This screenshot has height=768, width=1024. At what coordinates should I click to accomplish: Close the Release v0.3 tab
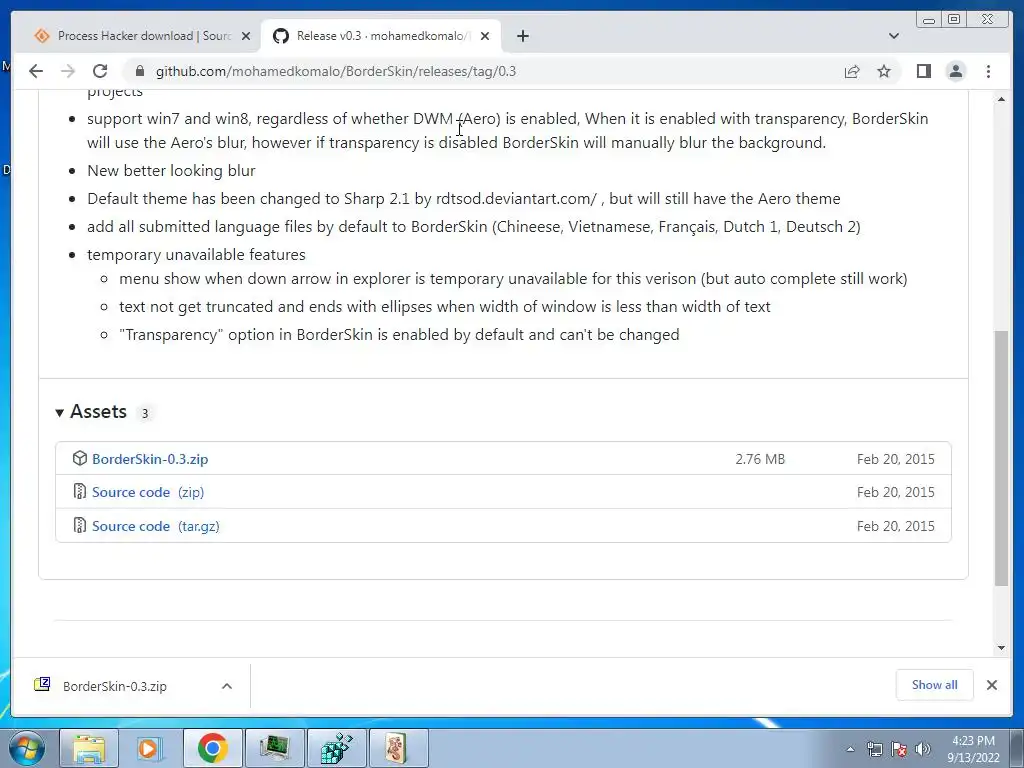(x=485, y=36)
